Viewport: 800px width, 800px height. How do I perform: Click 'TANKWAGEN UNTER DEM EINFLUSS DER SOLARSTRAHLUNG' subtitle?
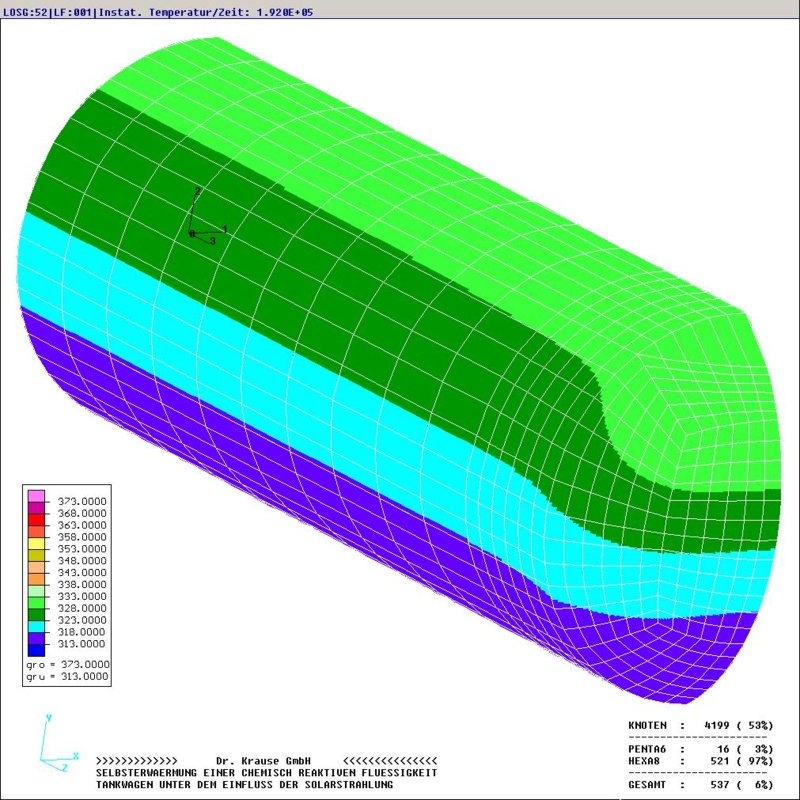[x=244, y=785]
